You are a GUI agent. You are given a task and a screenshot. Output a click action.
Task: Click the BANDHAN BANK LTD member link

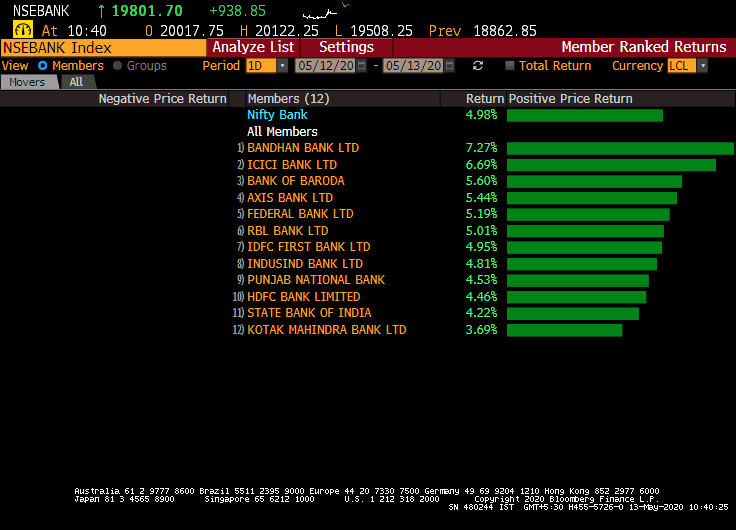pyautogui.click(x=302, y=148)
